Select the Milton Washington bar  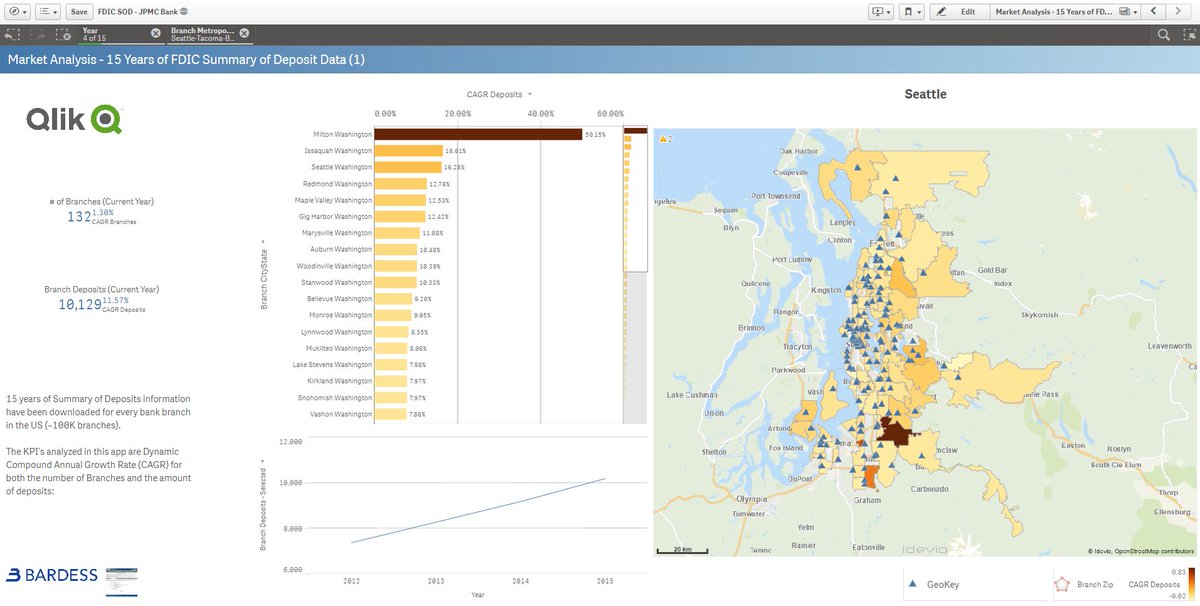pos(478,134)
